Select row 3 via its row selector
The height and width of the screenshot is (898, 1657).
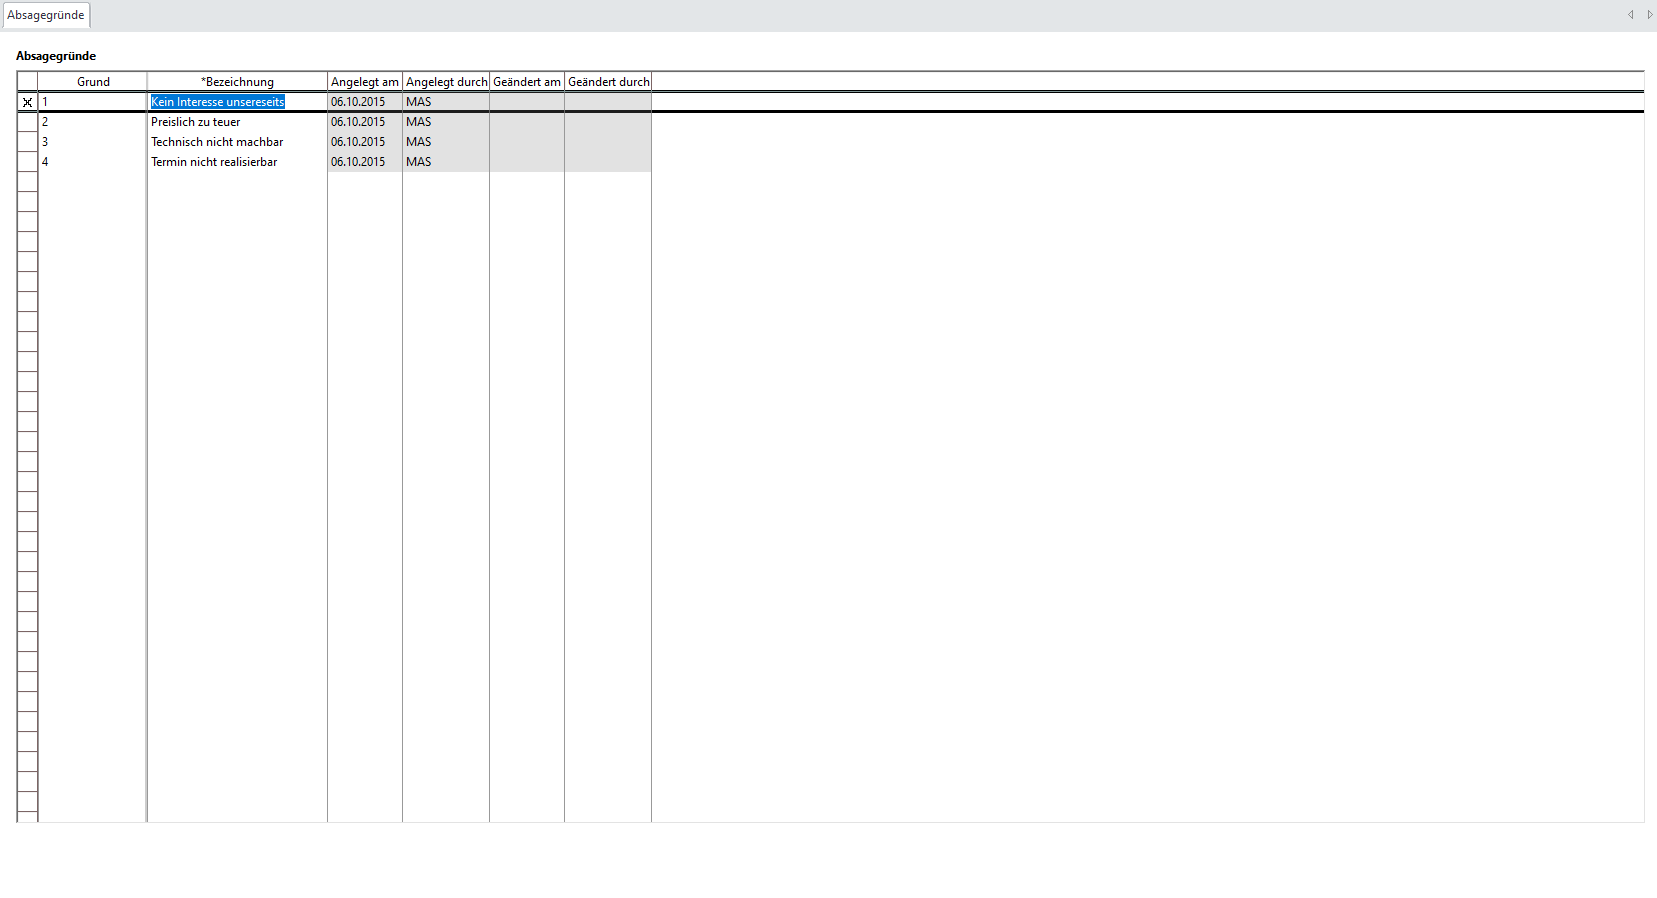coord(27,142)
